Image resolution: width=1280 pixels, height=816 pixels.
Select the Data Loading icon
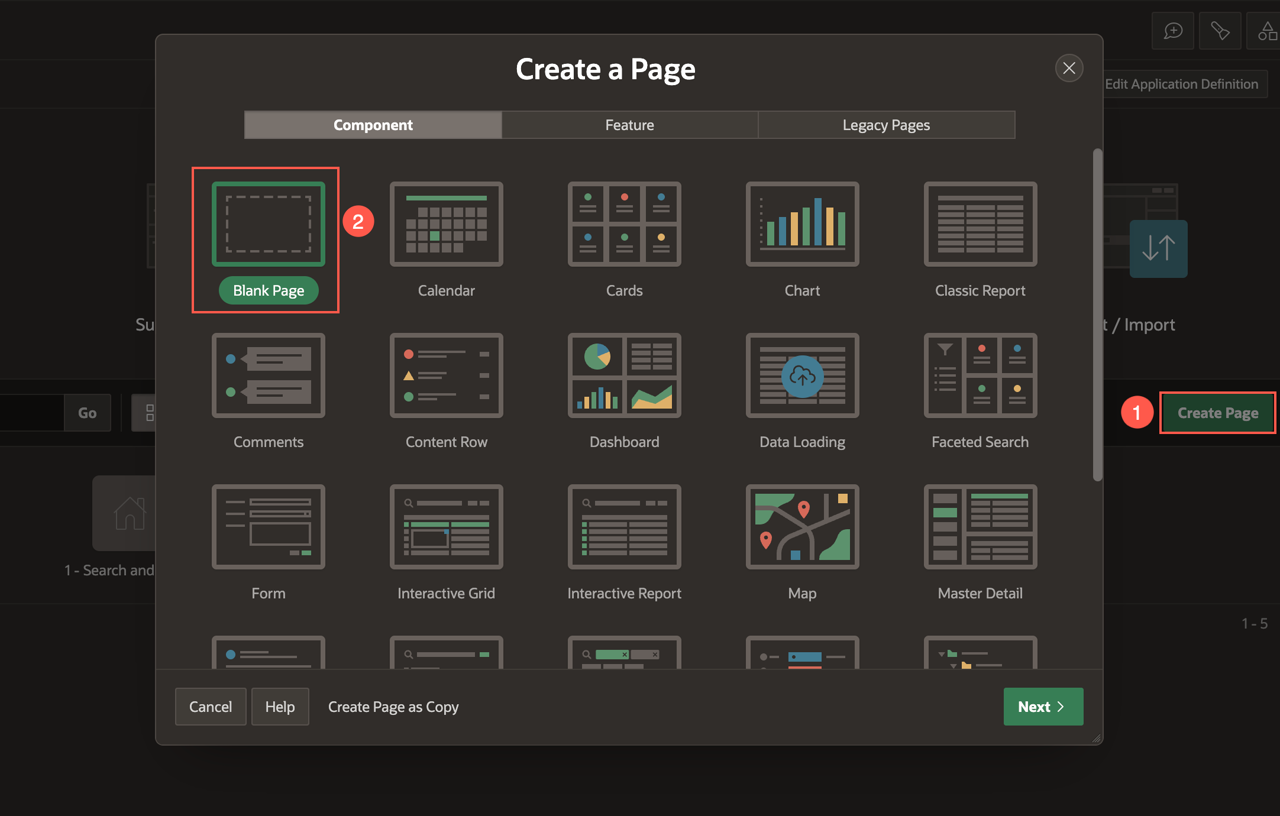(802, 375)
